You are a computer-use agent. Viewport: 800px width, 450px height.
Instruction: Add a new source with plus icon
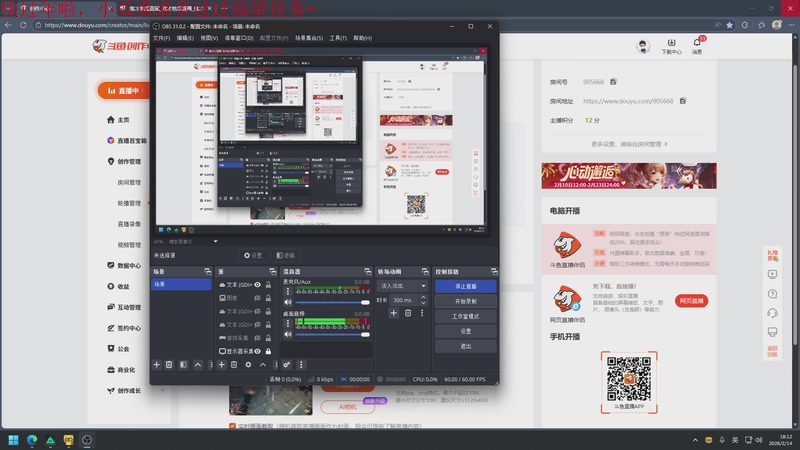point(221,365)
